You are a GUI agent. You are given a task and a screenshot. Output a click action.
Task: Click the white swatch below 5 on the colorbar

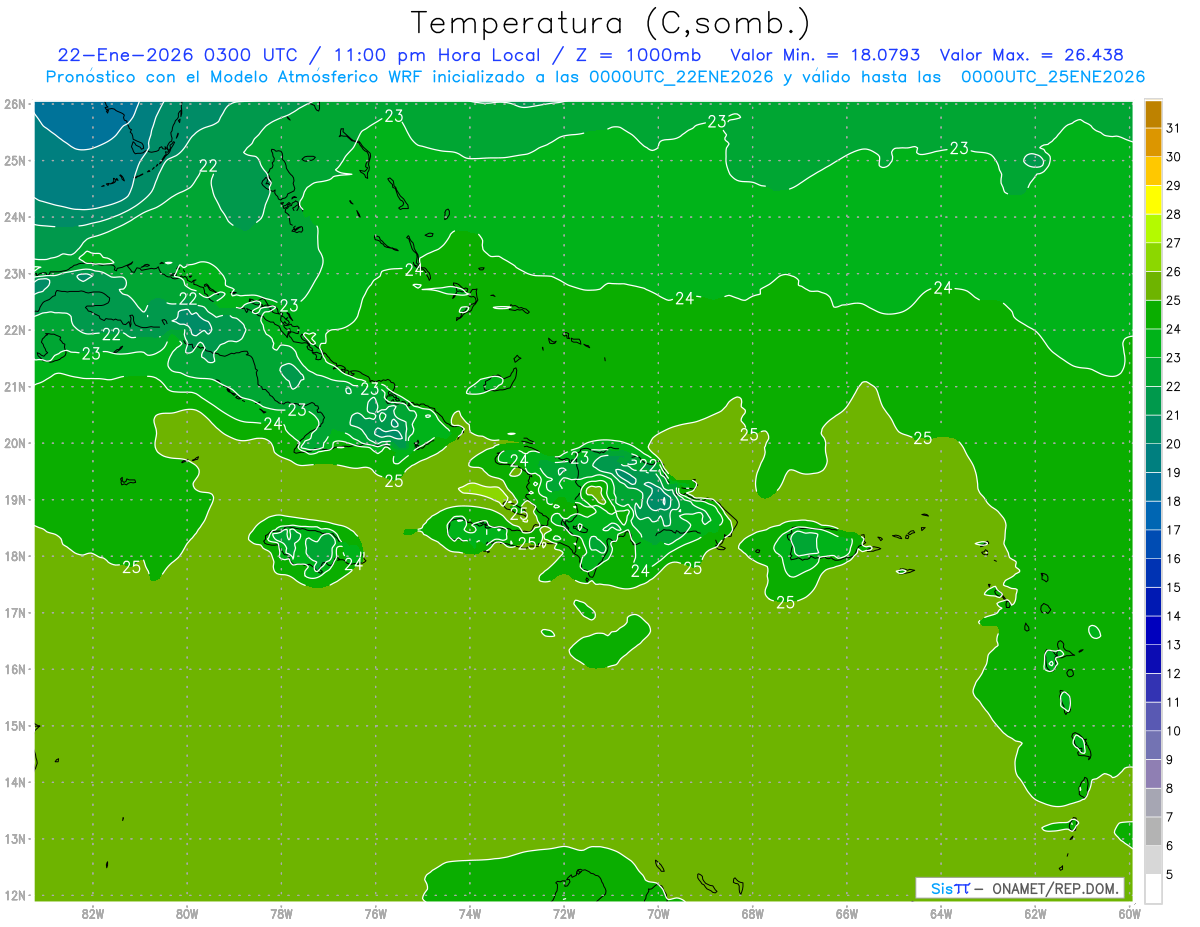[1153, 888]
